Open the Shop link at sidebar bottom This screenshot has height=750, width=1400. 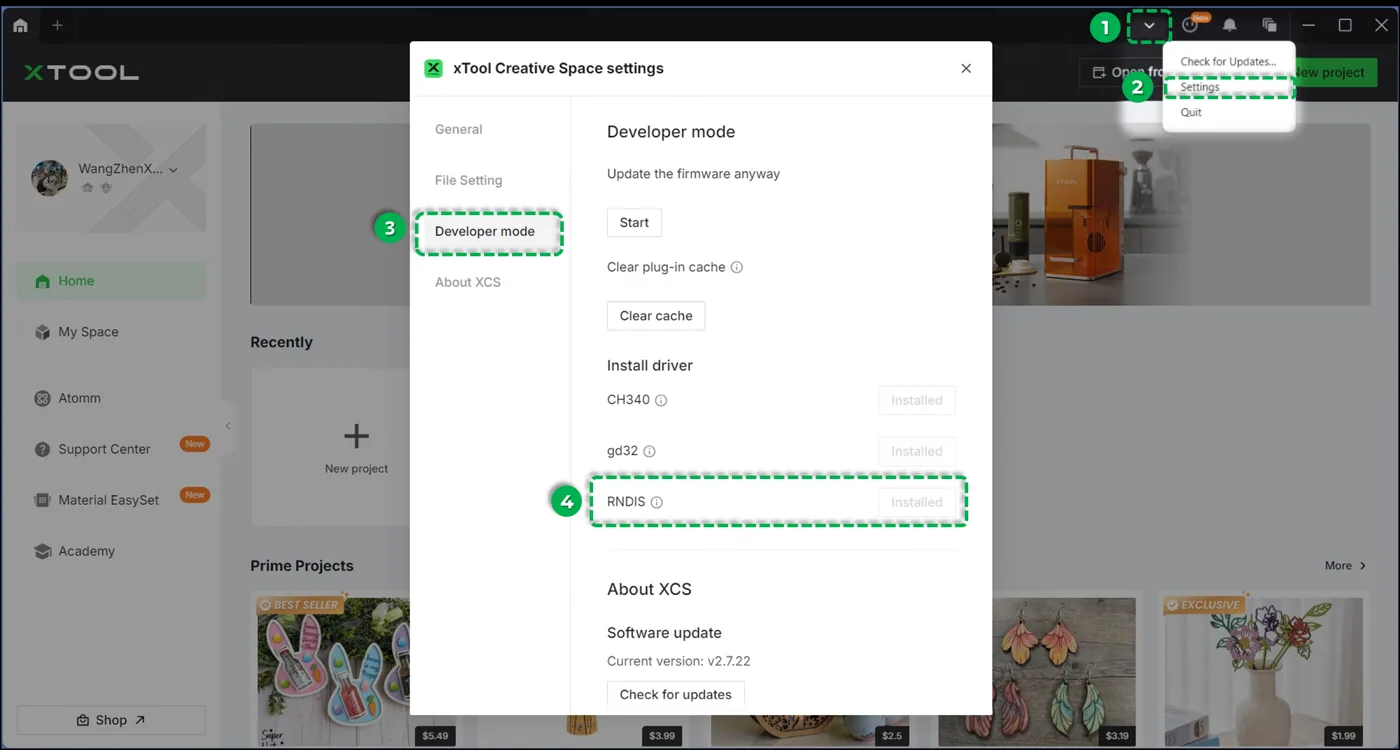click(x=111, y=720)
